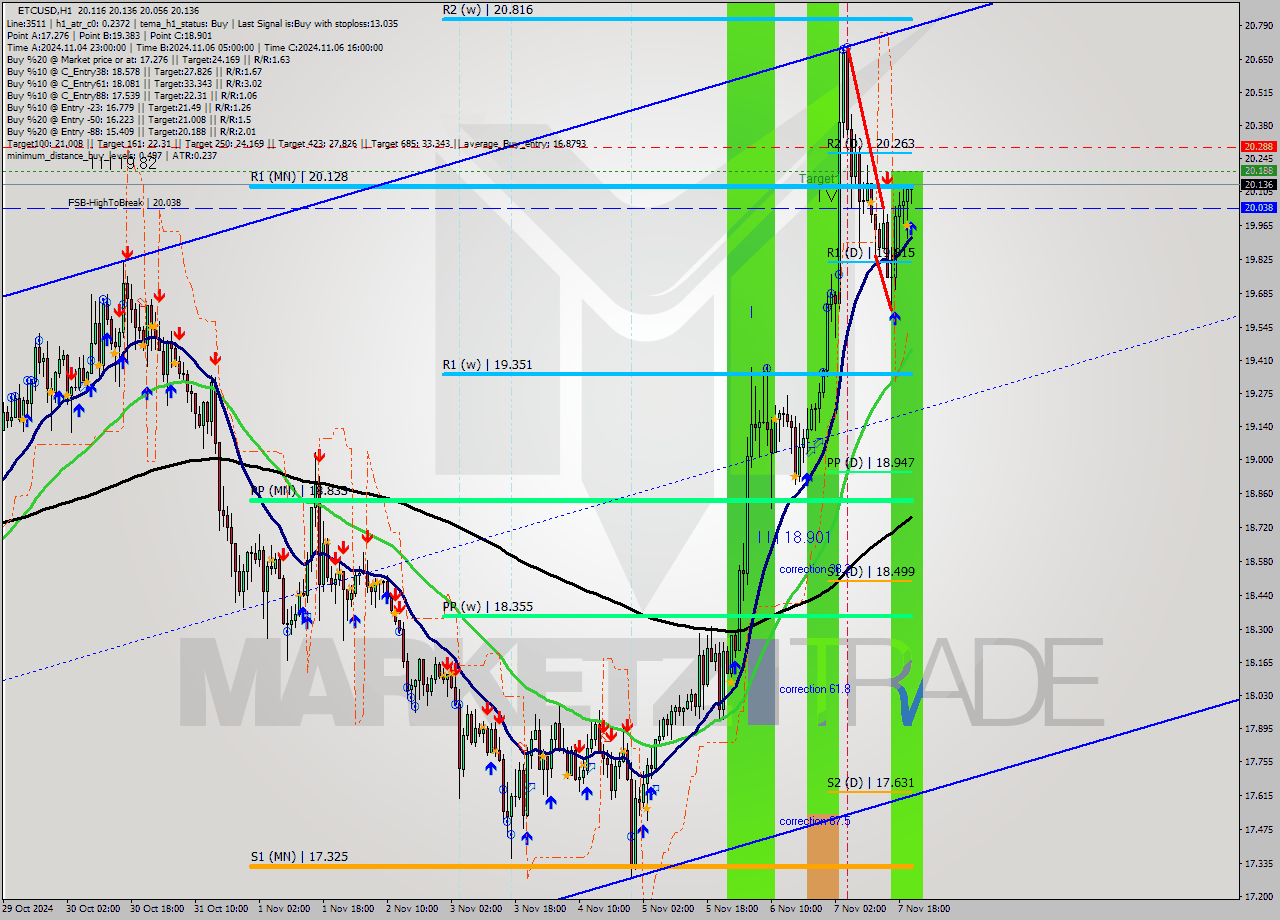
Task: Click the 'correction 61.8' Fibonacci label
Action: pyautogui.click(x=815, y=689)
